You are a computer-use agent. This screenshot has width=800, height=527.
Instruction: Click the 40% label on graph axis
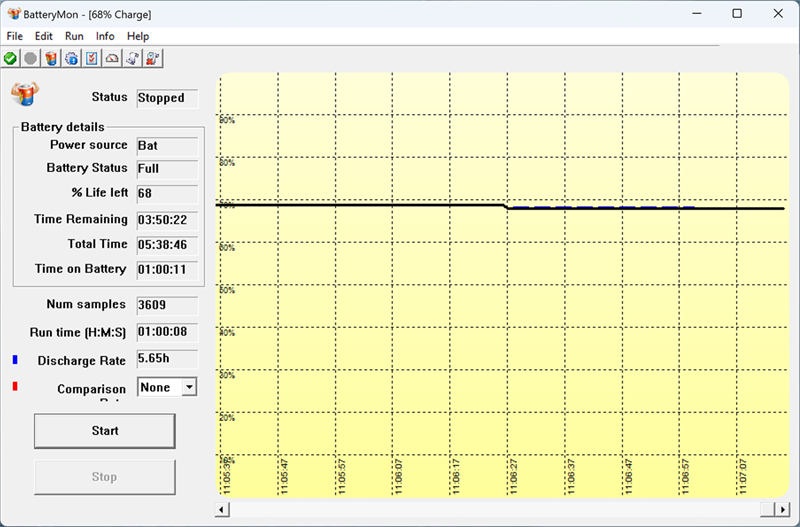[x=228, y=333]
